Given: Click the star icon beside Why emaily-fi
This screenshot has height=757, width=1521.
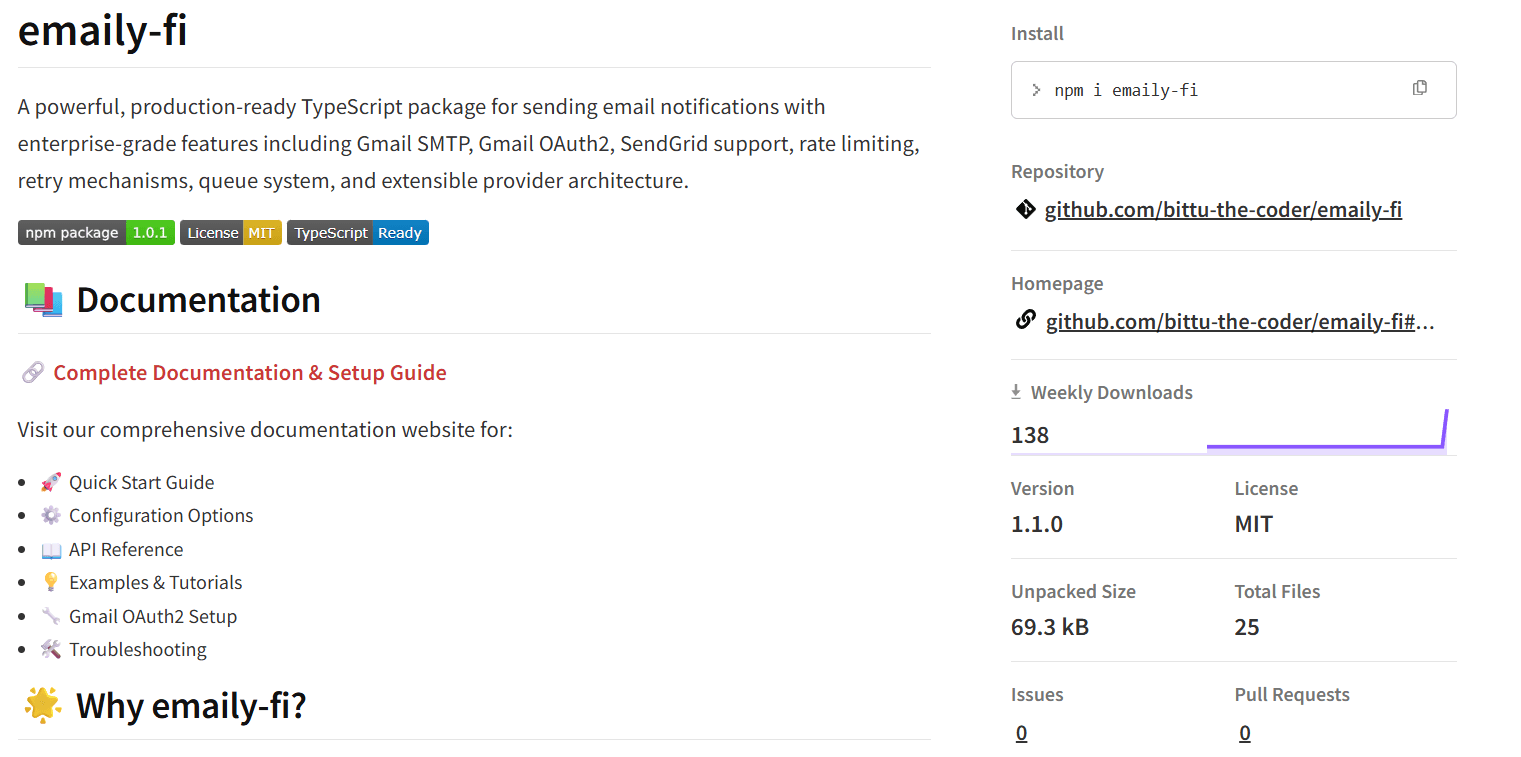Looking at the screenshot, I should coord(43,705).
